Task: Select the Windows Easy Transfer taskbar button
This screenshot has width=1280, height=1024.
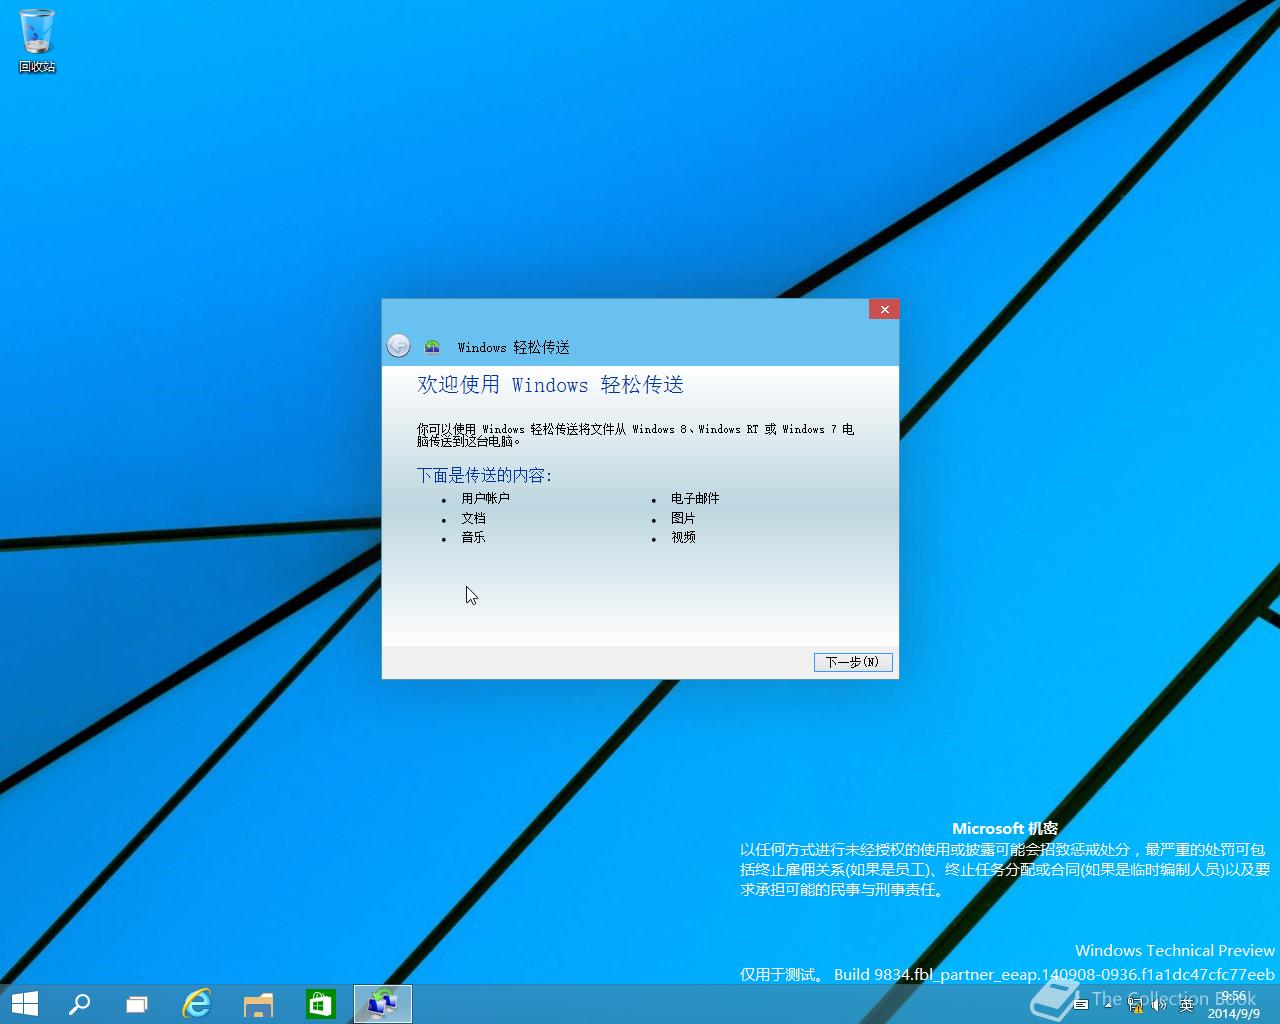Action: pos(383,1004)
